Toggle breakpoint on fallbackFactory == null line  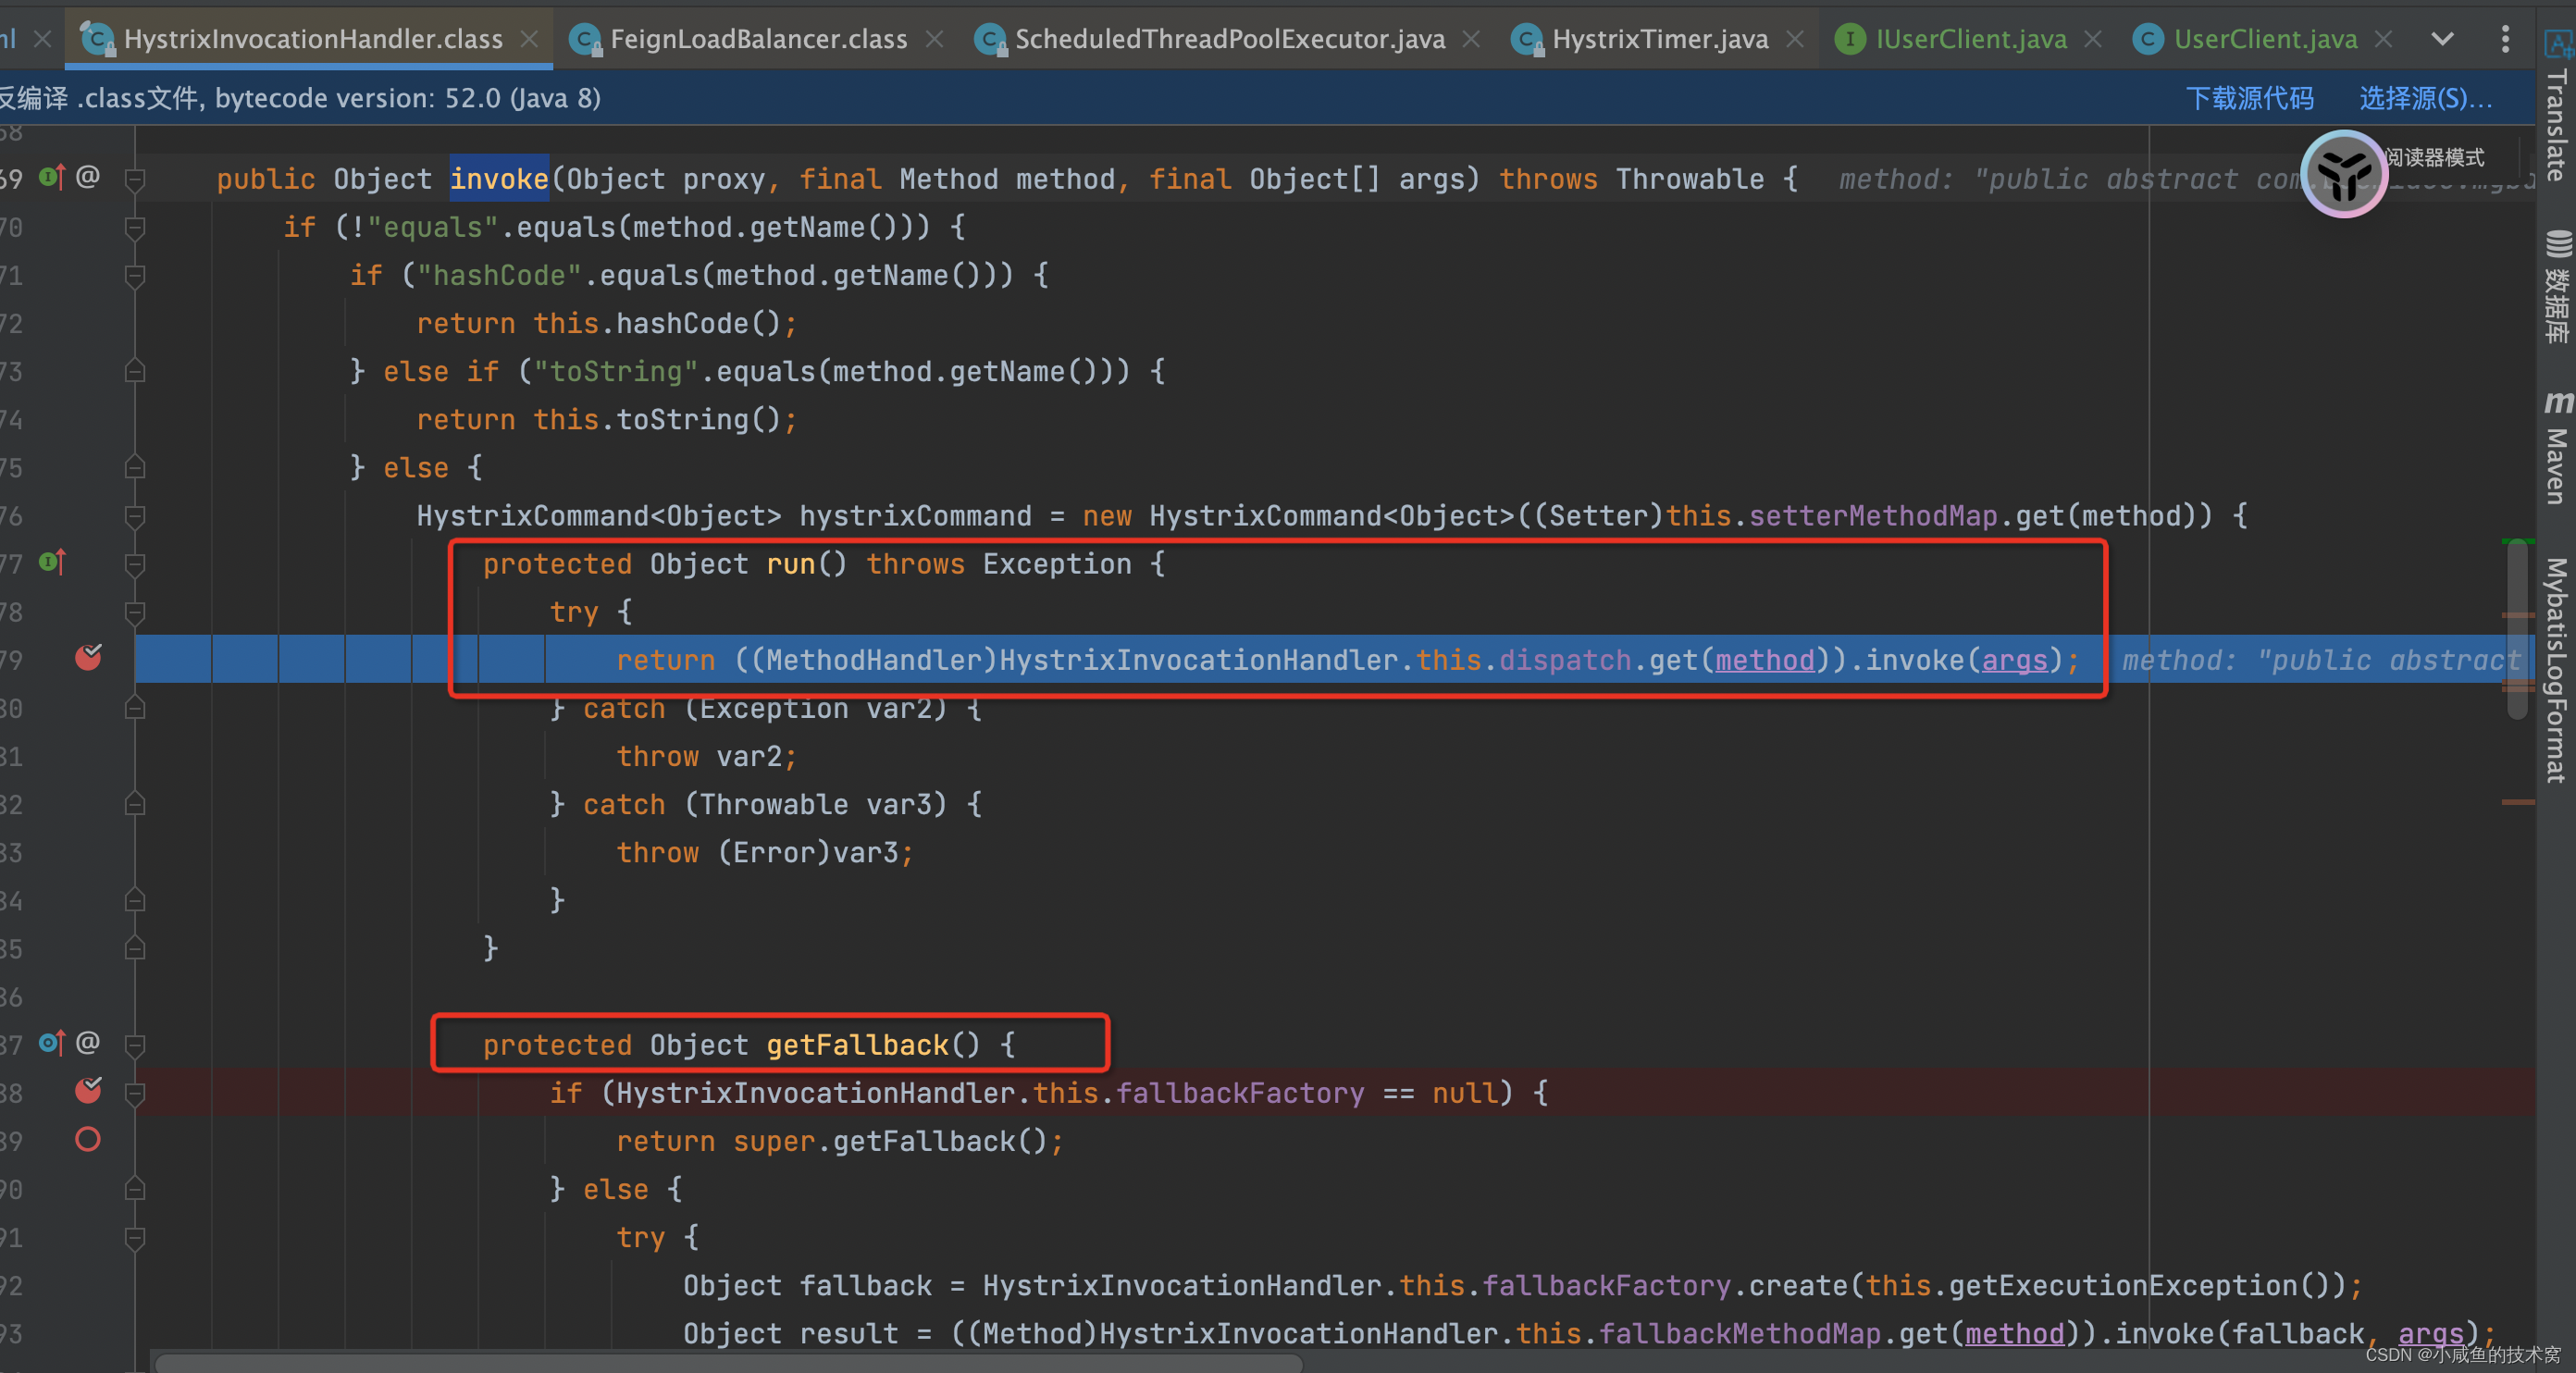[88, 1090]
